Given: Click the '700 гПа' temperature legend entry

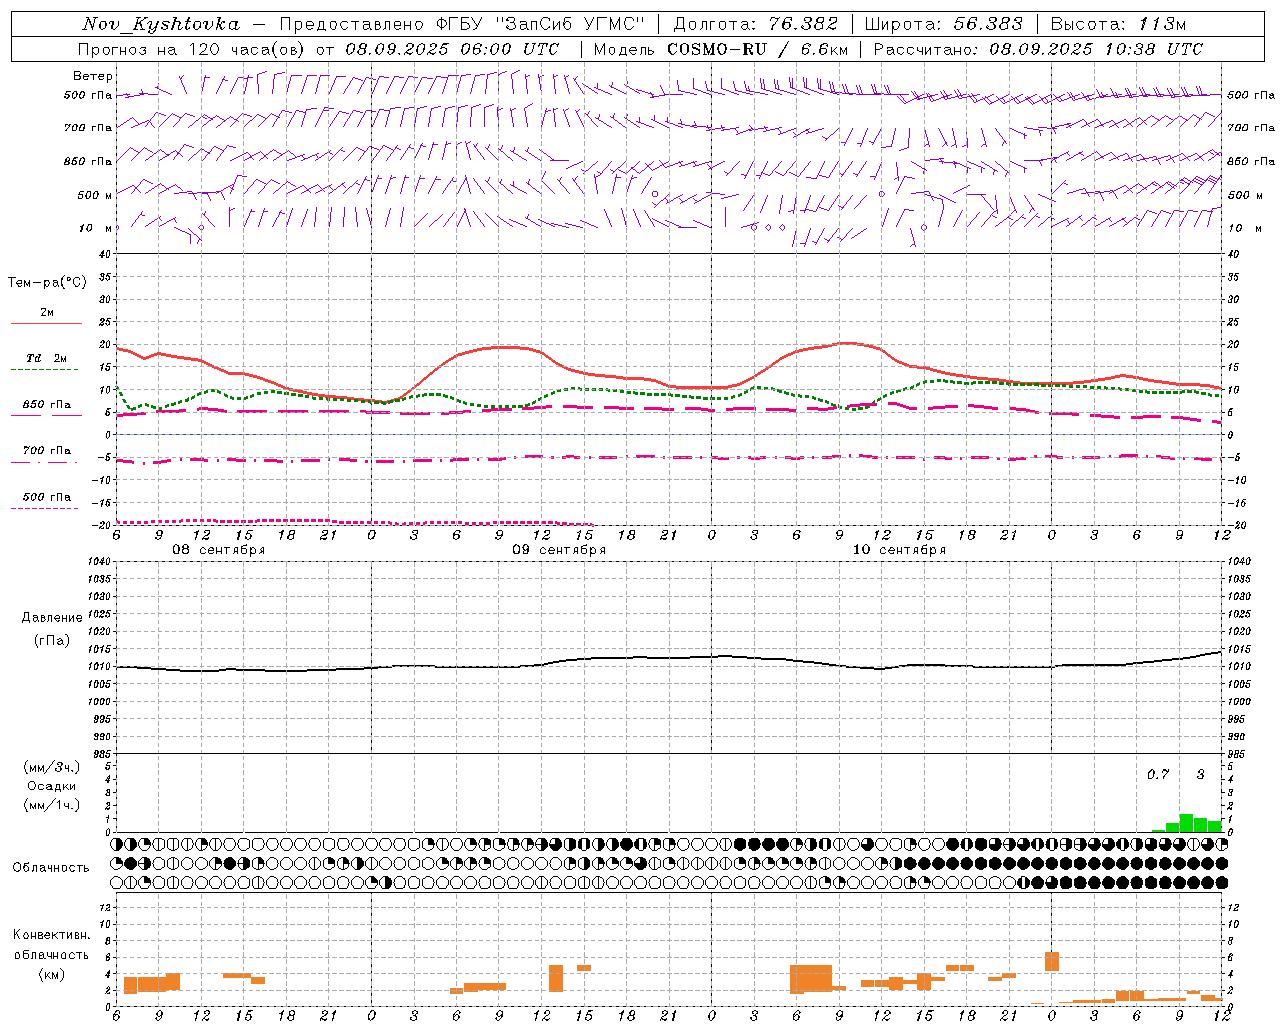Looking at the screenshot, I should click(x=47, y=451).
